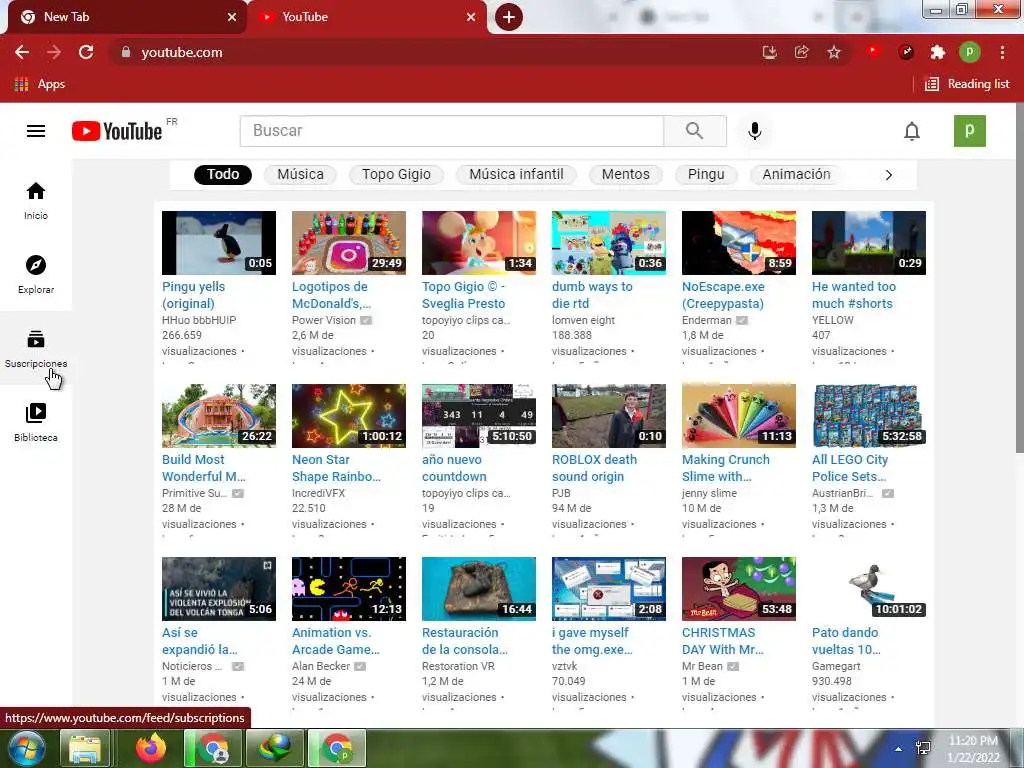Click the Topo Gigio Sveglia Presto thumbnail
Screen dimensions: 1024x768
pos(479,243)
